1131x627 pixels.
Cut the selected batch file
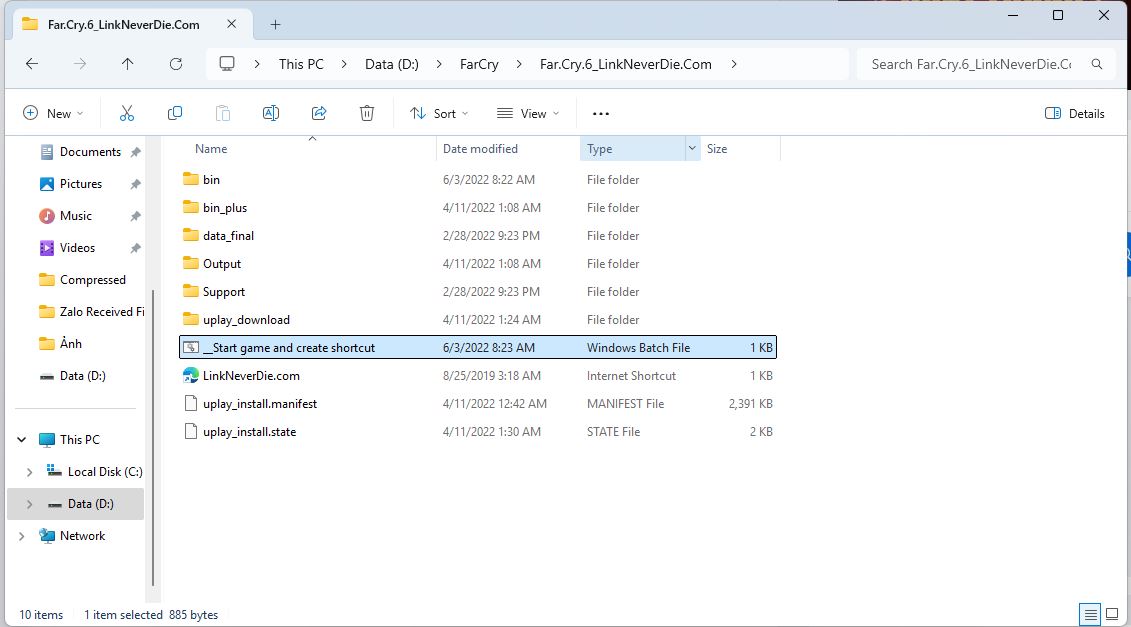coord(126,113)
